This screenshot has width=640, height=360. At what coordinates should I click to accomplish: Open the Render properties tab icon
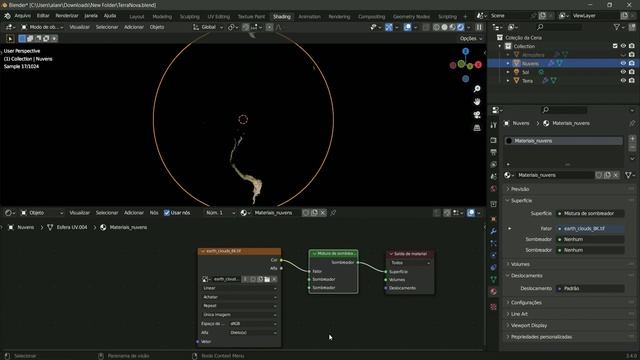(x=493, y=140)
